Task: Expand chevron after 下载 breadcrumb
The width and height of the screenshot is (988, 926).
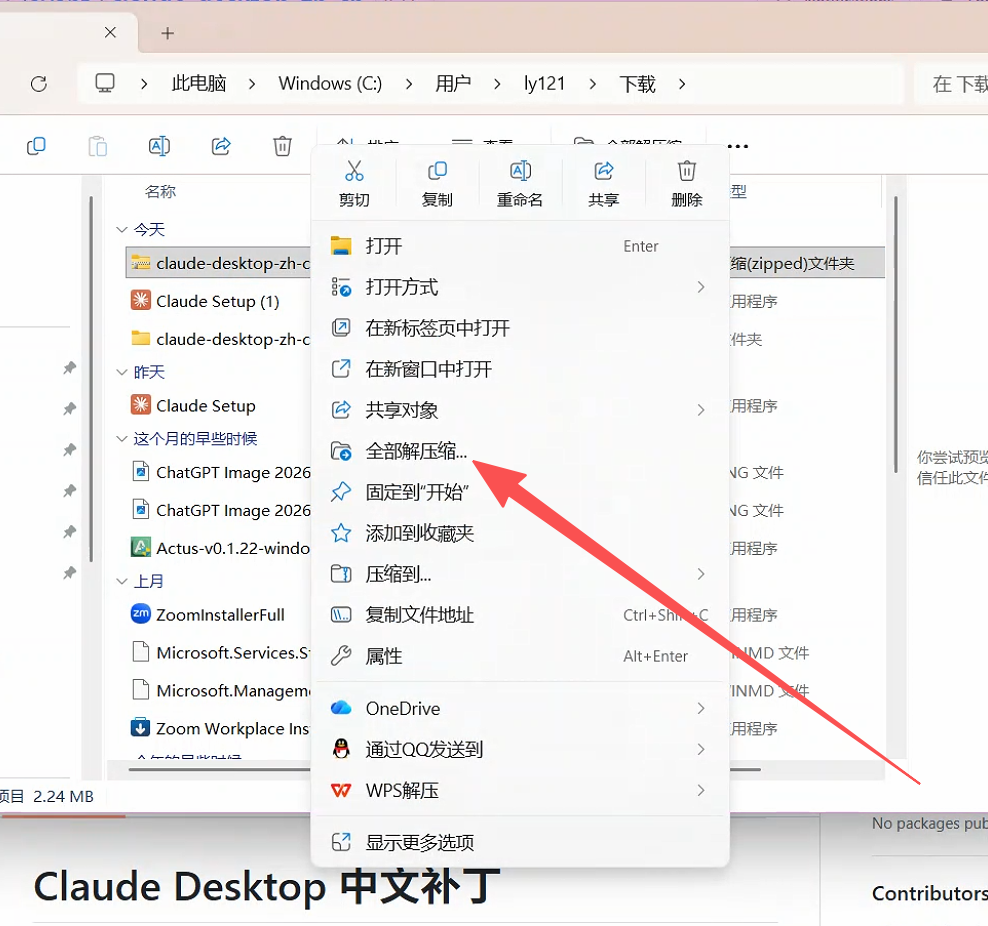Action: (682, 84)
